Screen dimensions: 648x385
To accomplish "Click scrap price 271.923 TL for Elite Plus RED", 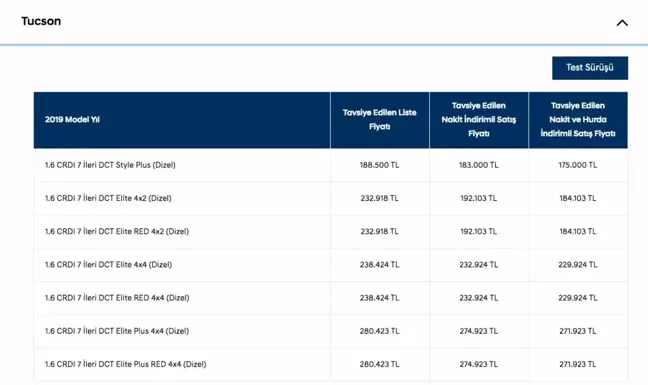I will pos(578,364).
